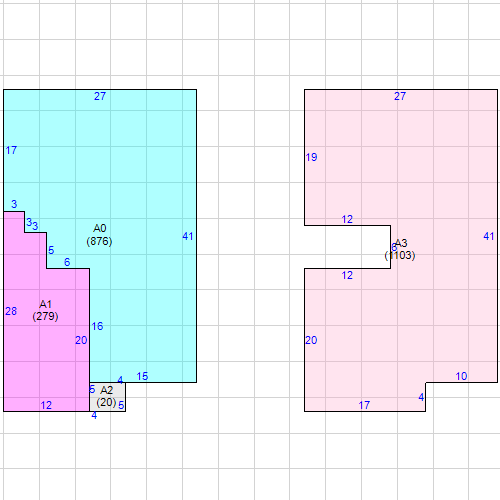This screenshot has height=500, width=500.
Task: Click dimension 5 beside the A1 step
Action: coord(51,250)
